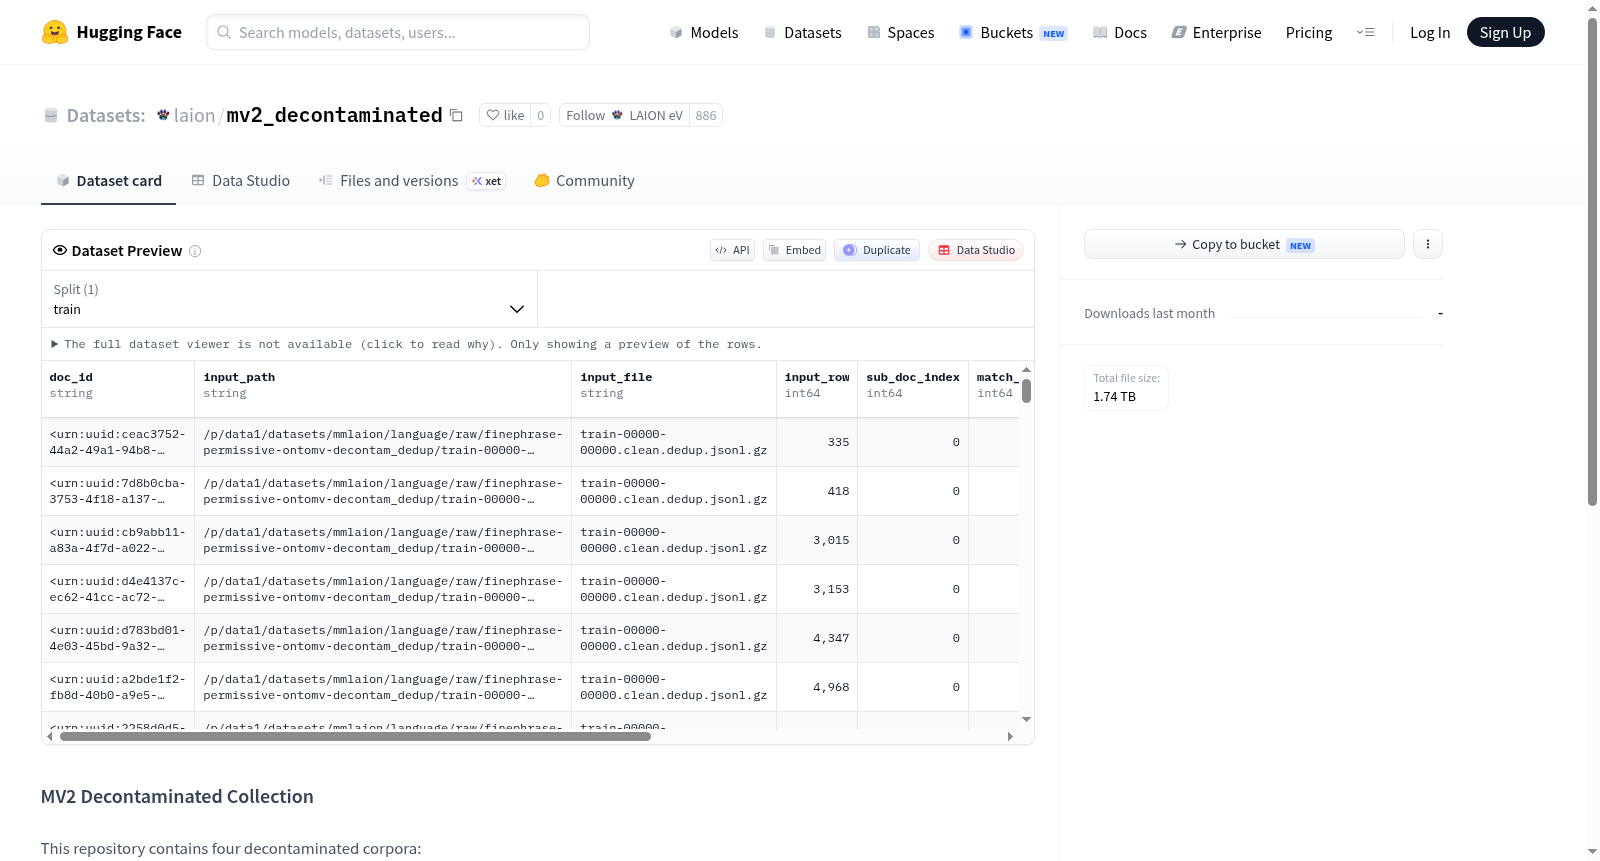Click the like count number
This screenshot has width=1600, height=861.
click(x=541, y=115)
